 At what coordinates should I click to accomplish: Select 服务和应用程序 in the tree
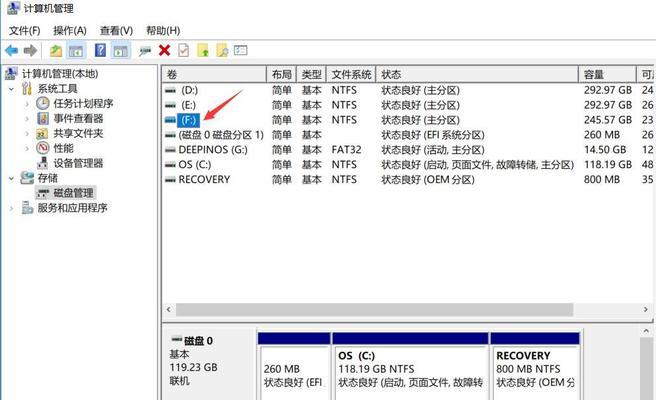click(x=72, y=208)
